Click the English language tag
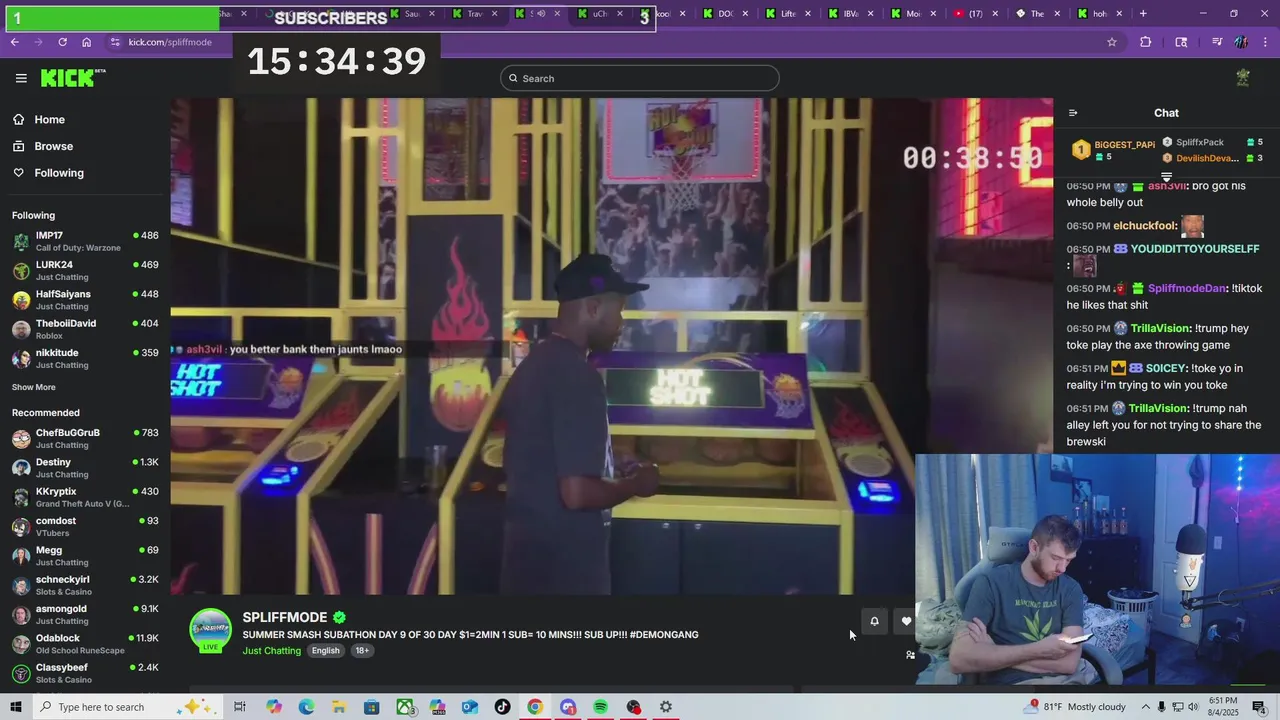The width and height of the screenshot is (1280, 720). pyautogui.click(x=325, y=651)
